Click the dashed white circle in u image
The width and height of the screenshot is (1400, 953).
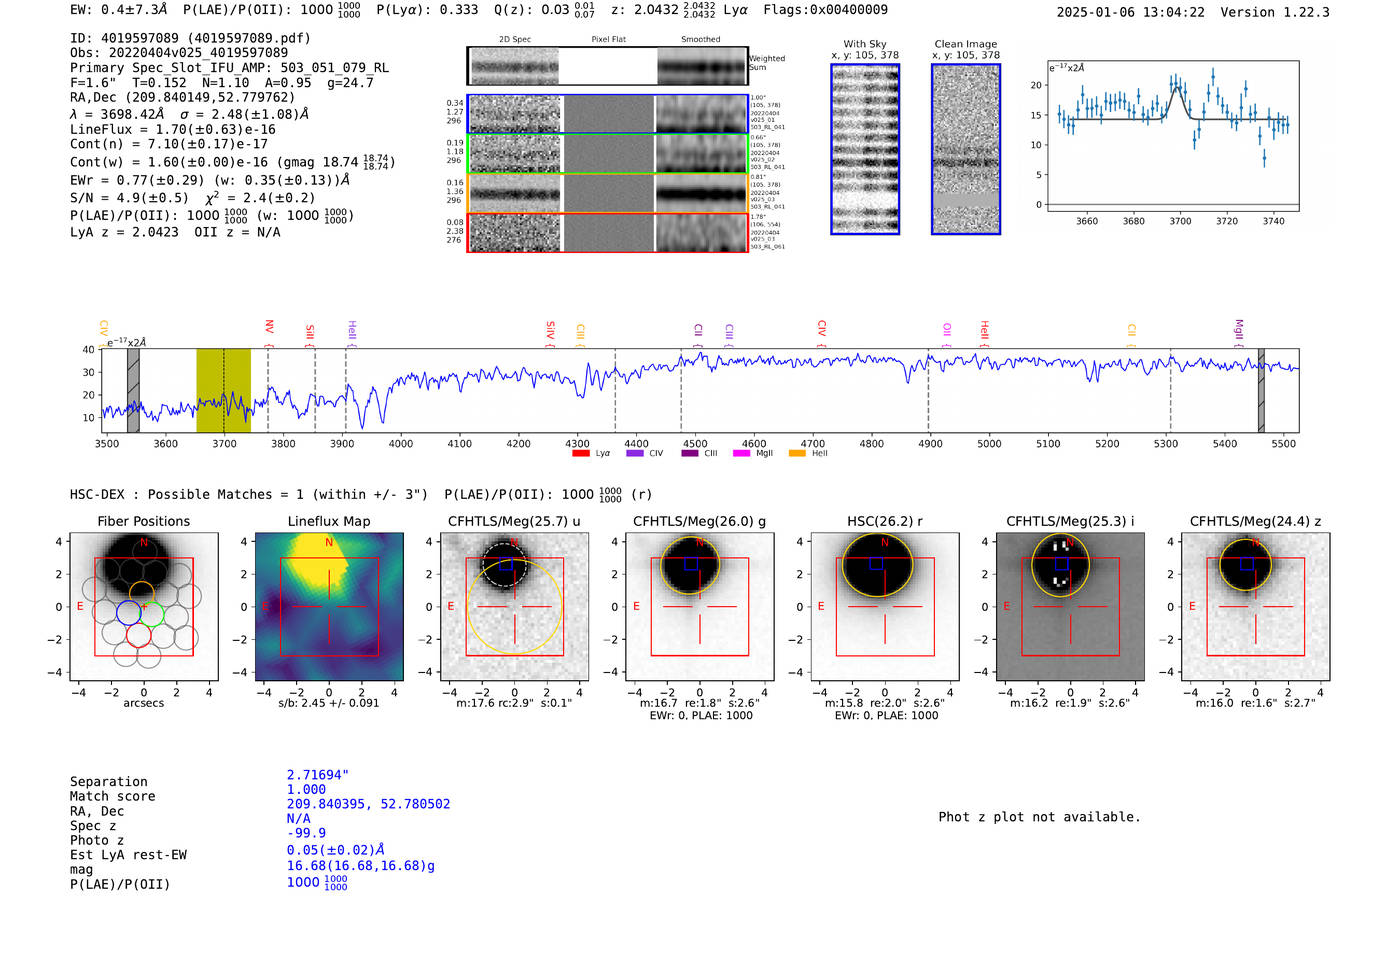[504, 565]
